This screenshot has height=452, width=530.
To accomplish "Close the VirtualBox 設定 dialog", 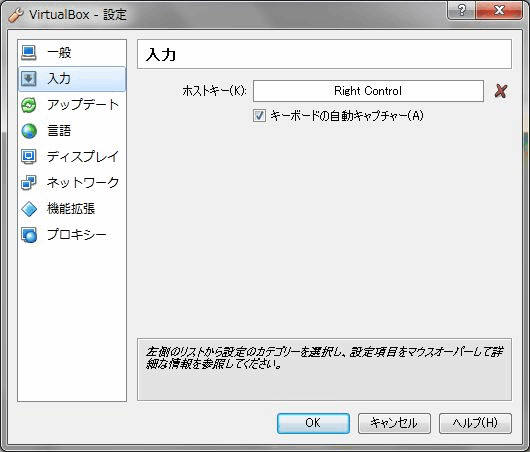I will 499,10.
